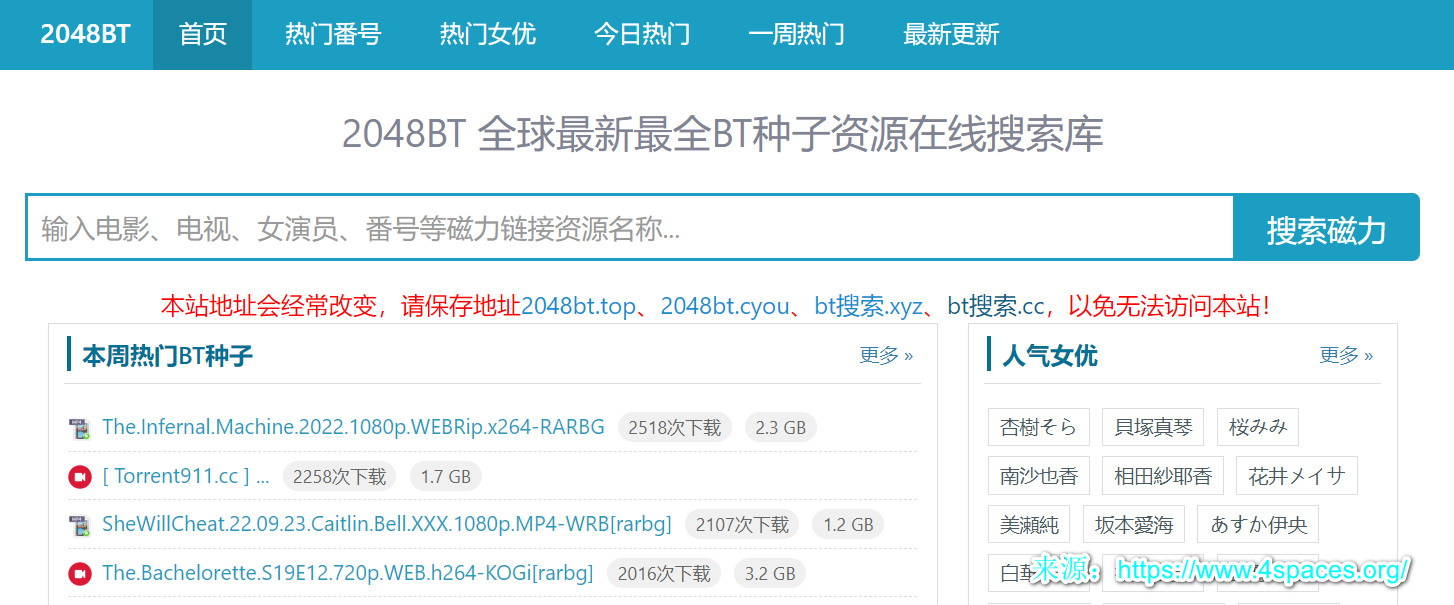Expand 更多 in the 人气女优 panel
Screen dimensions: 1454x605
1345,355
